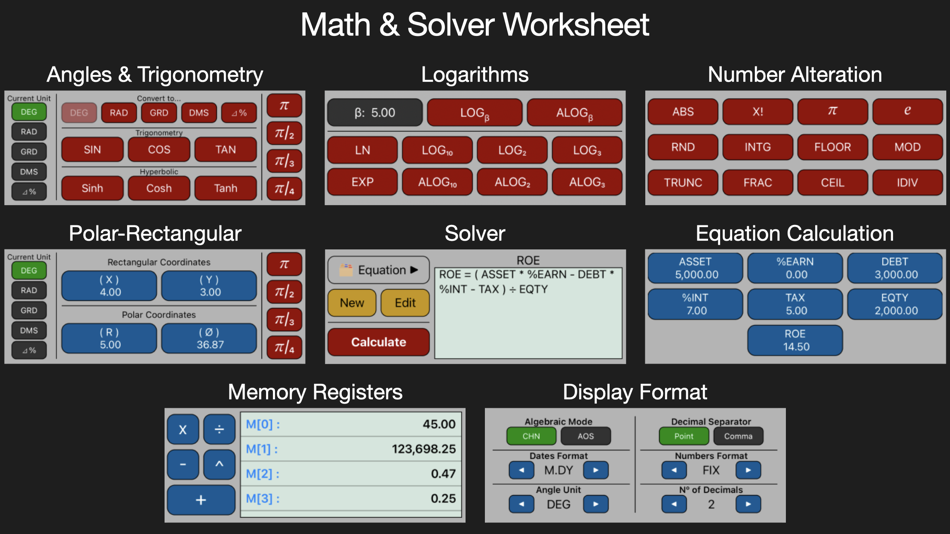Convert angle to GRD
Viewport: 950px width, 534px height.
tap(159, 113)
